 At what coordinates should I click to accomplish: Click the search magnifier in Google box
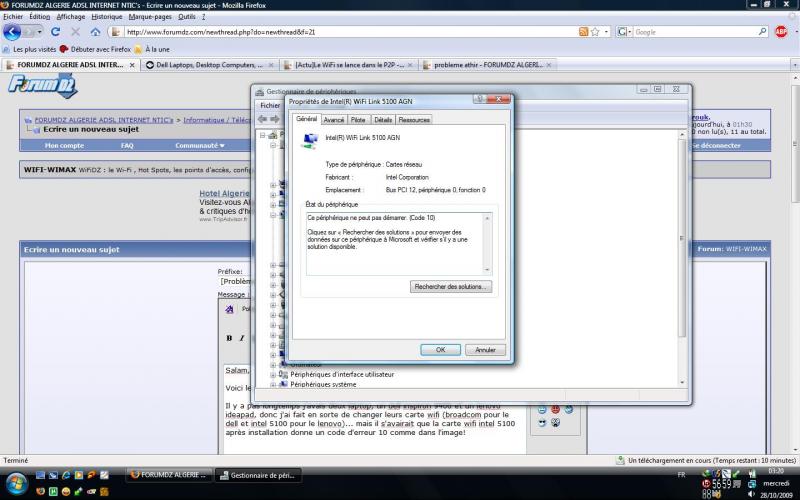[762, 32]
